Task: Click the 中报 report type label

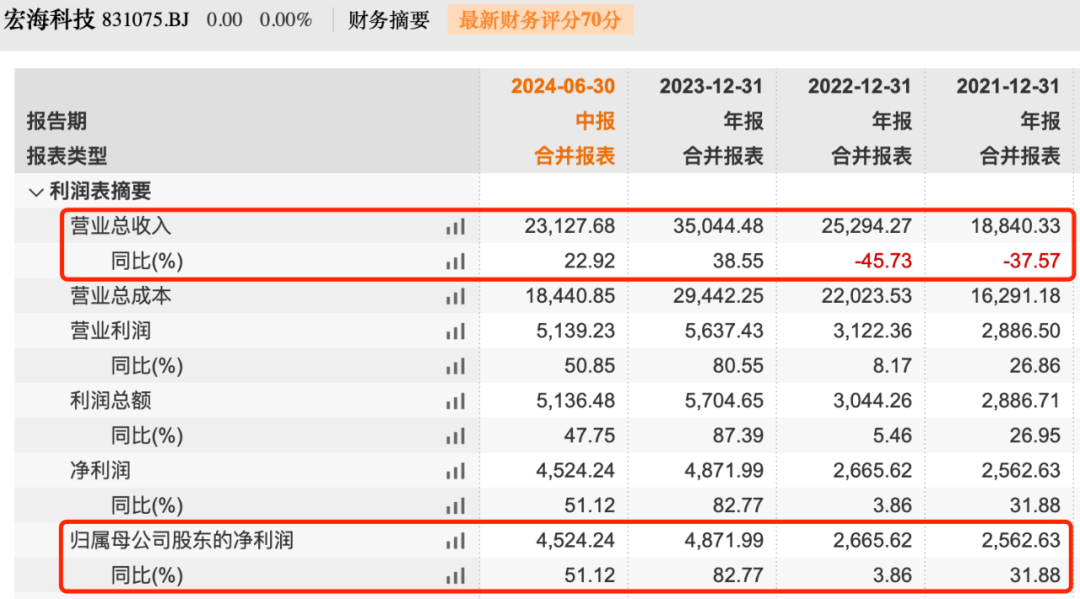Action: [594, 121]
